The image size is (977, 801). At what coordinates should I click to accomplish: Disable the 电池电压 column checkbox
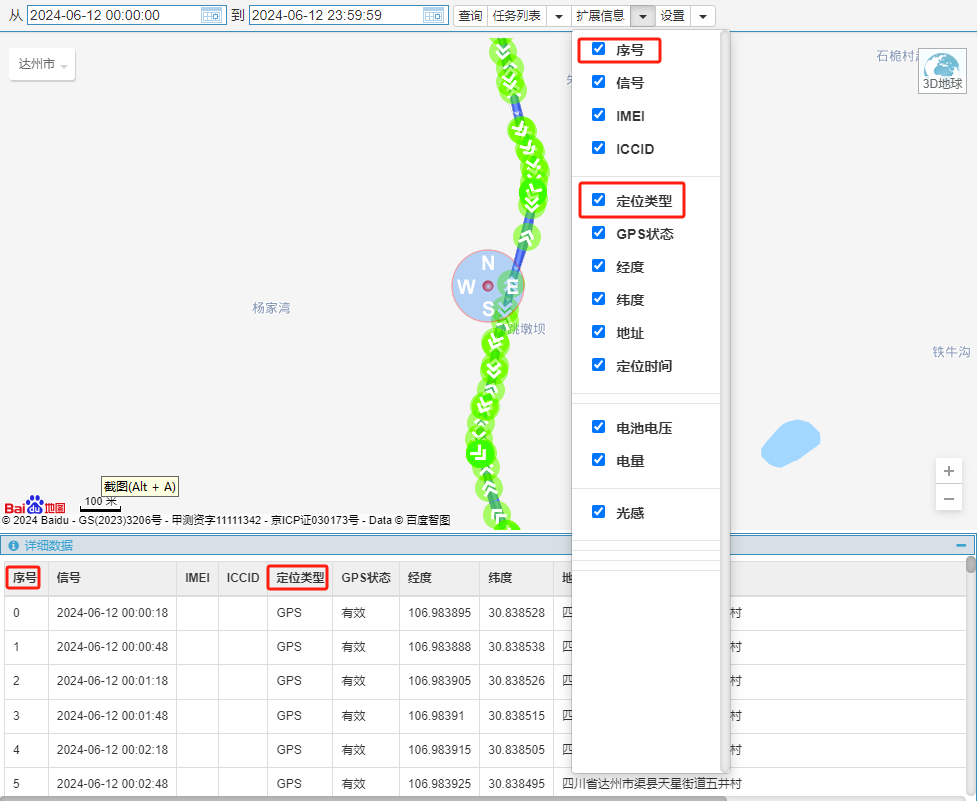[x=599, y=427]
